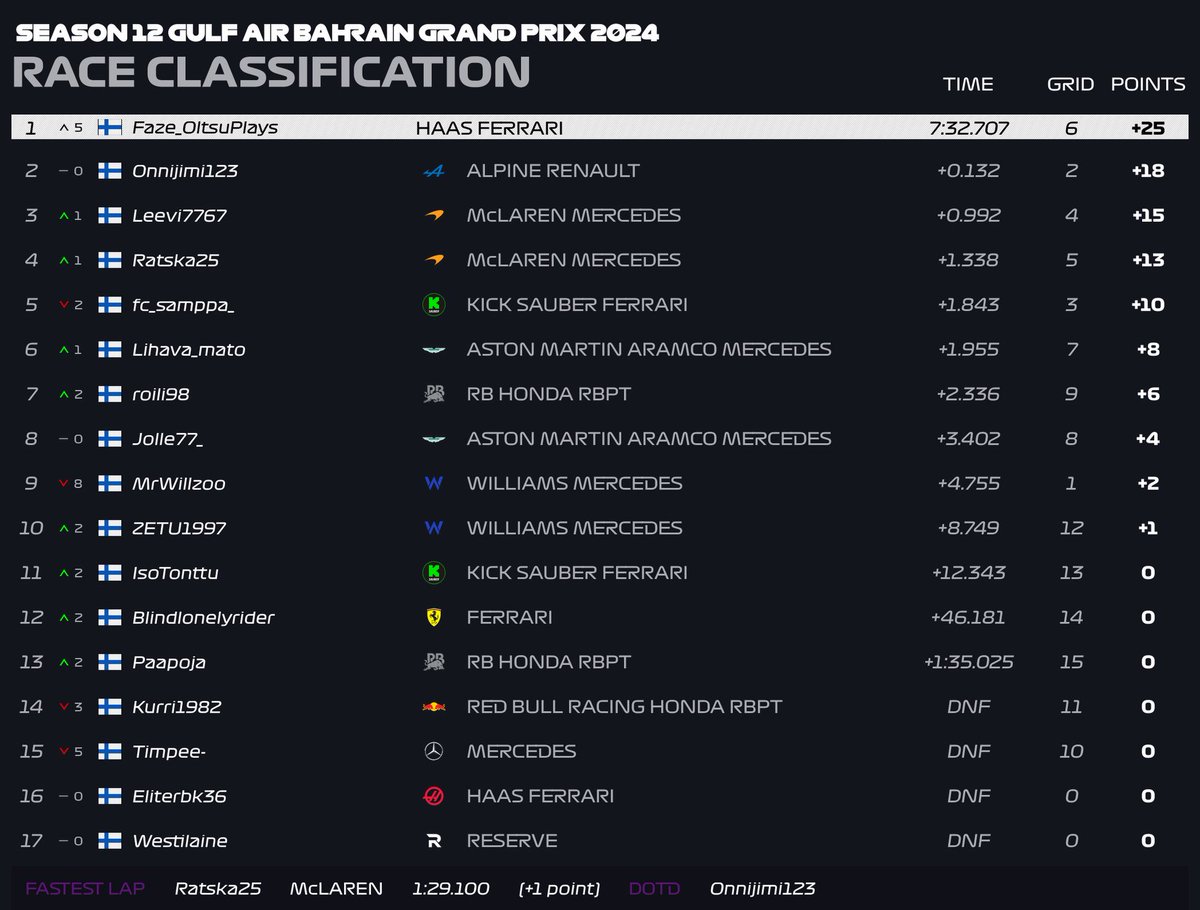Click the Kick Sauber logo in IsoTonttu's row
Image resolution: width=1200 pixels, height=910 pixels.
coord(432,573)
